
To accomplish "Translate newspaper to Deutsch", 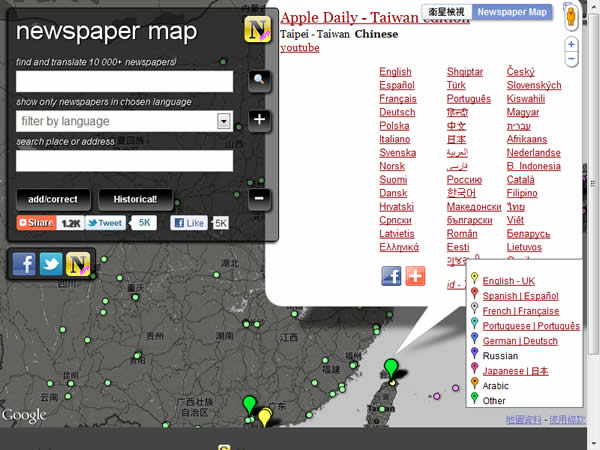I will pos(397,112).
